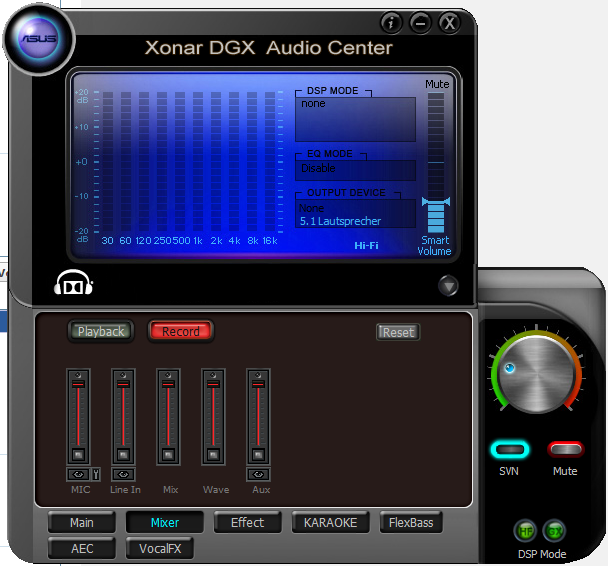This screenshot has width=608, height=566.
Task: Open the information (i) button
Action: 391,23
